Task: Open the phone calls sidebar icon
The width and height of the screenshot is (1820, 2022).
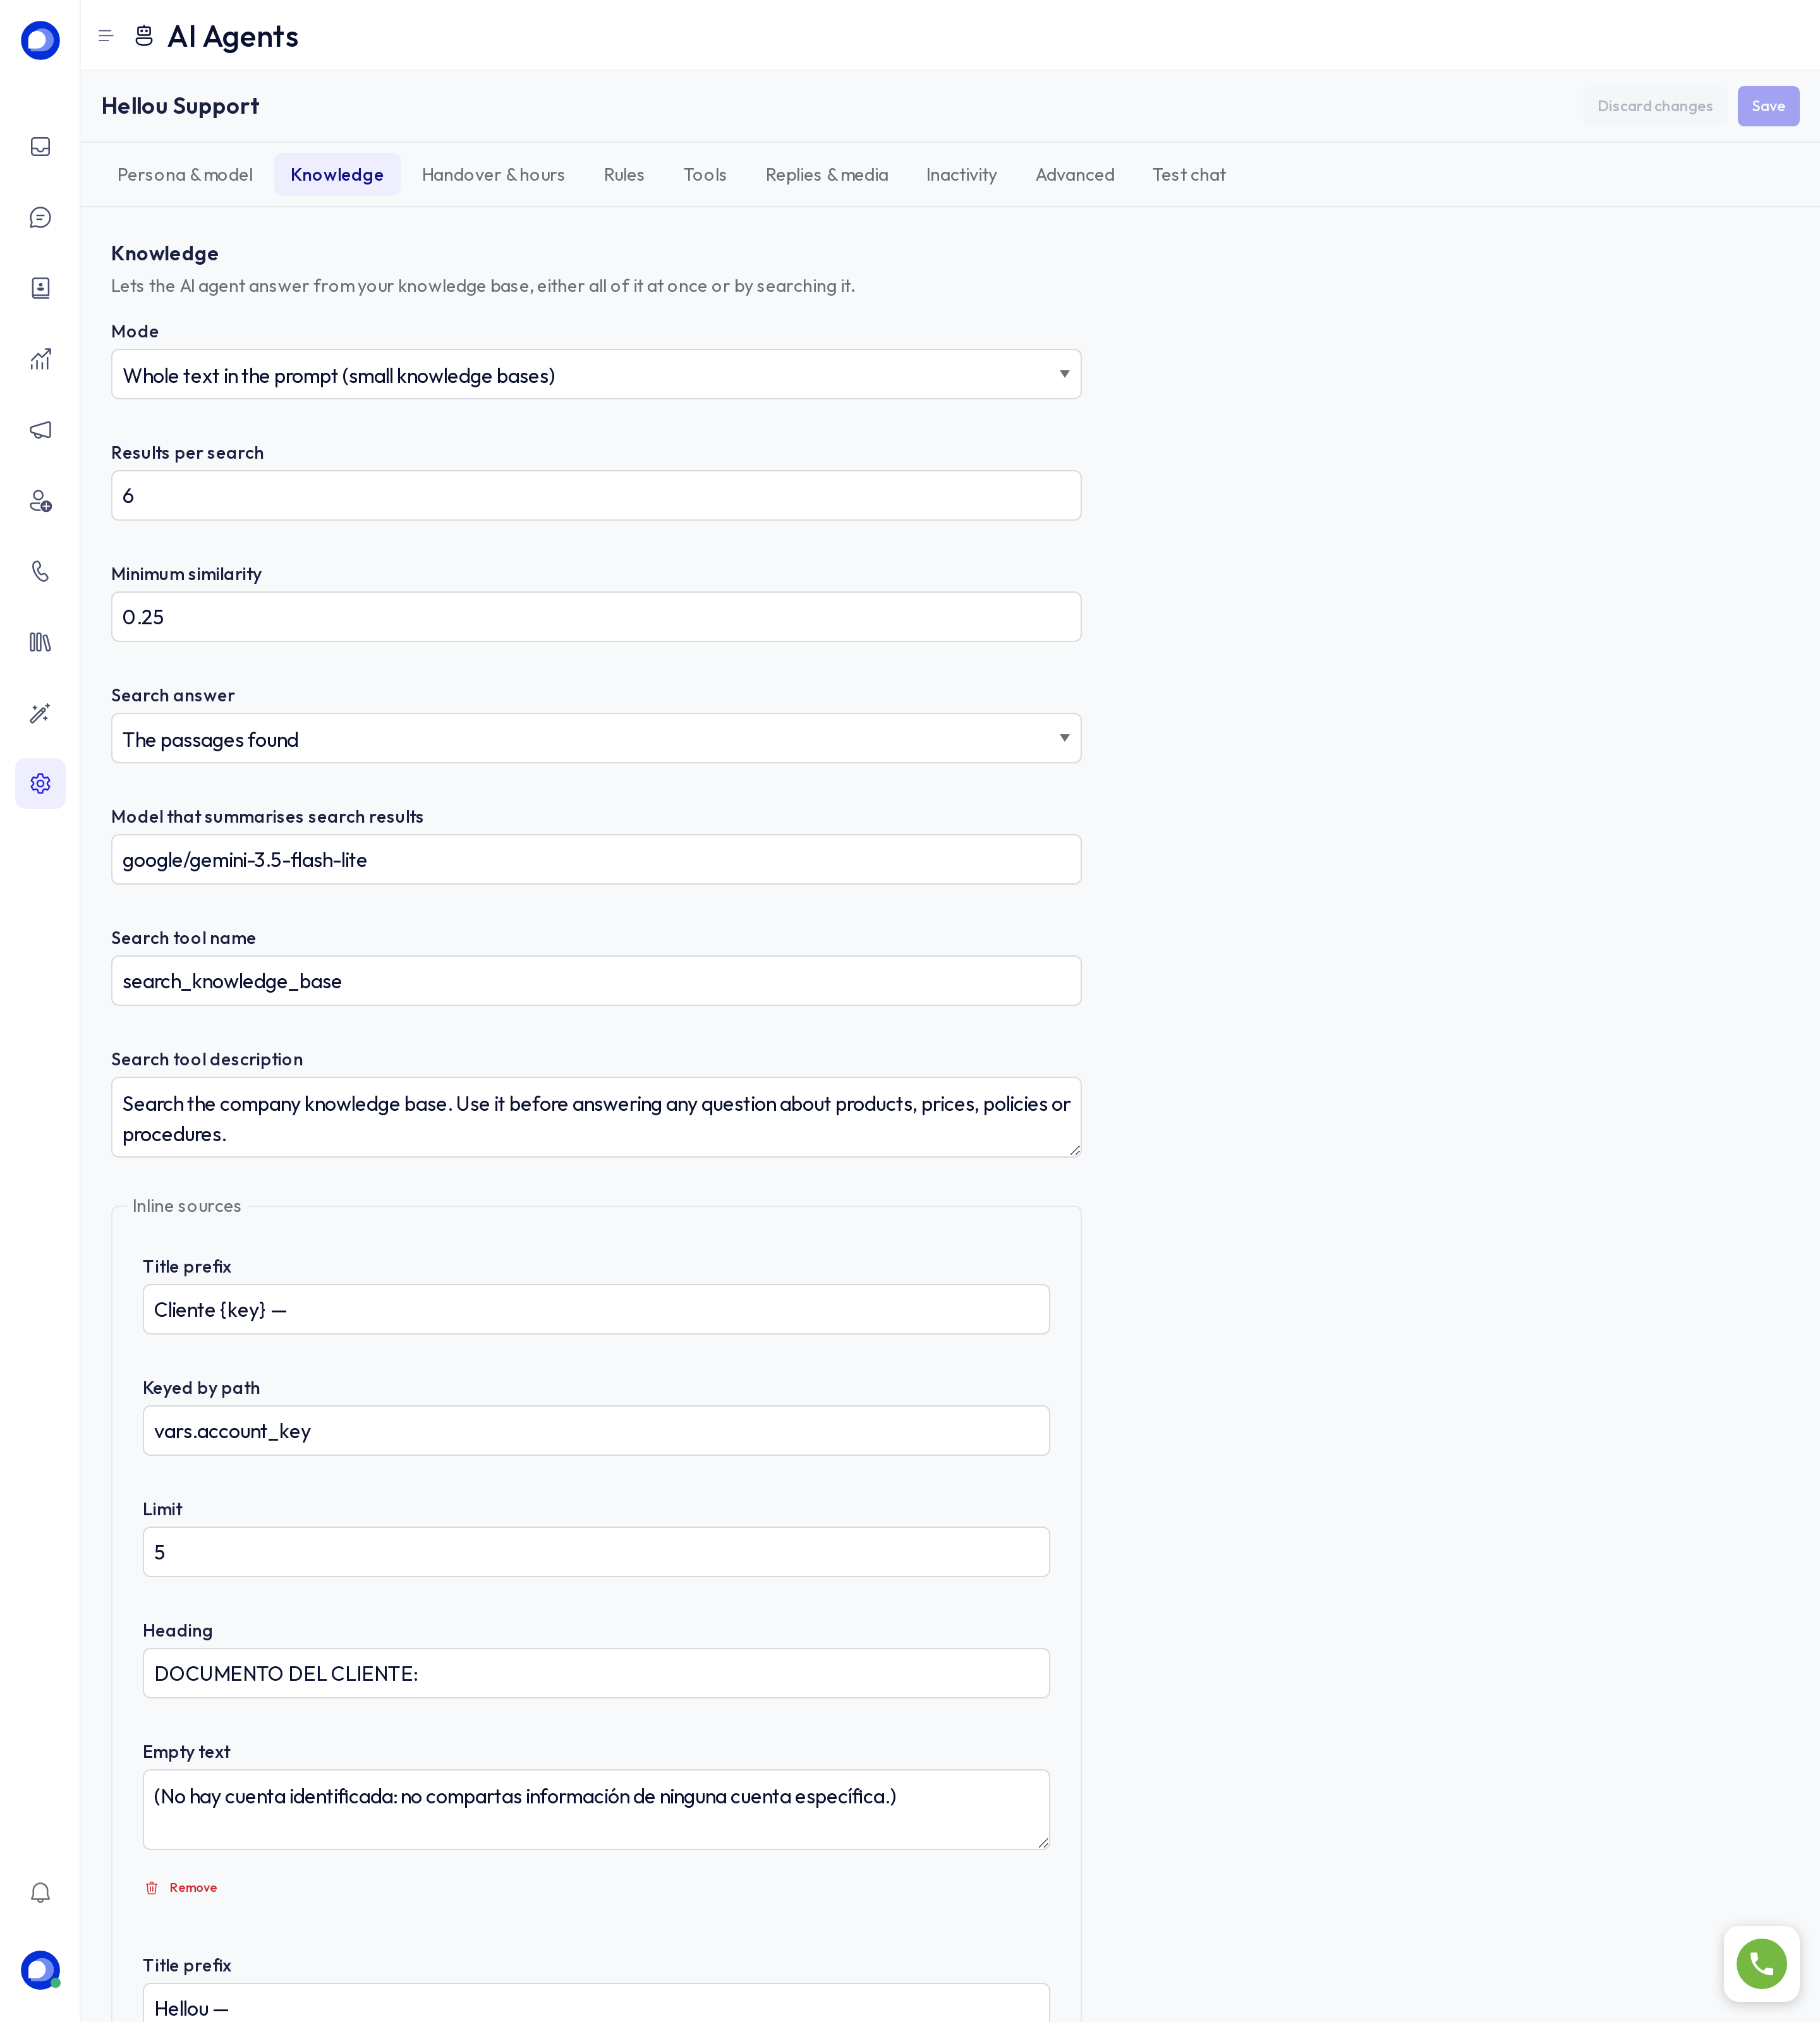Action: click(x=40, y=571)
